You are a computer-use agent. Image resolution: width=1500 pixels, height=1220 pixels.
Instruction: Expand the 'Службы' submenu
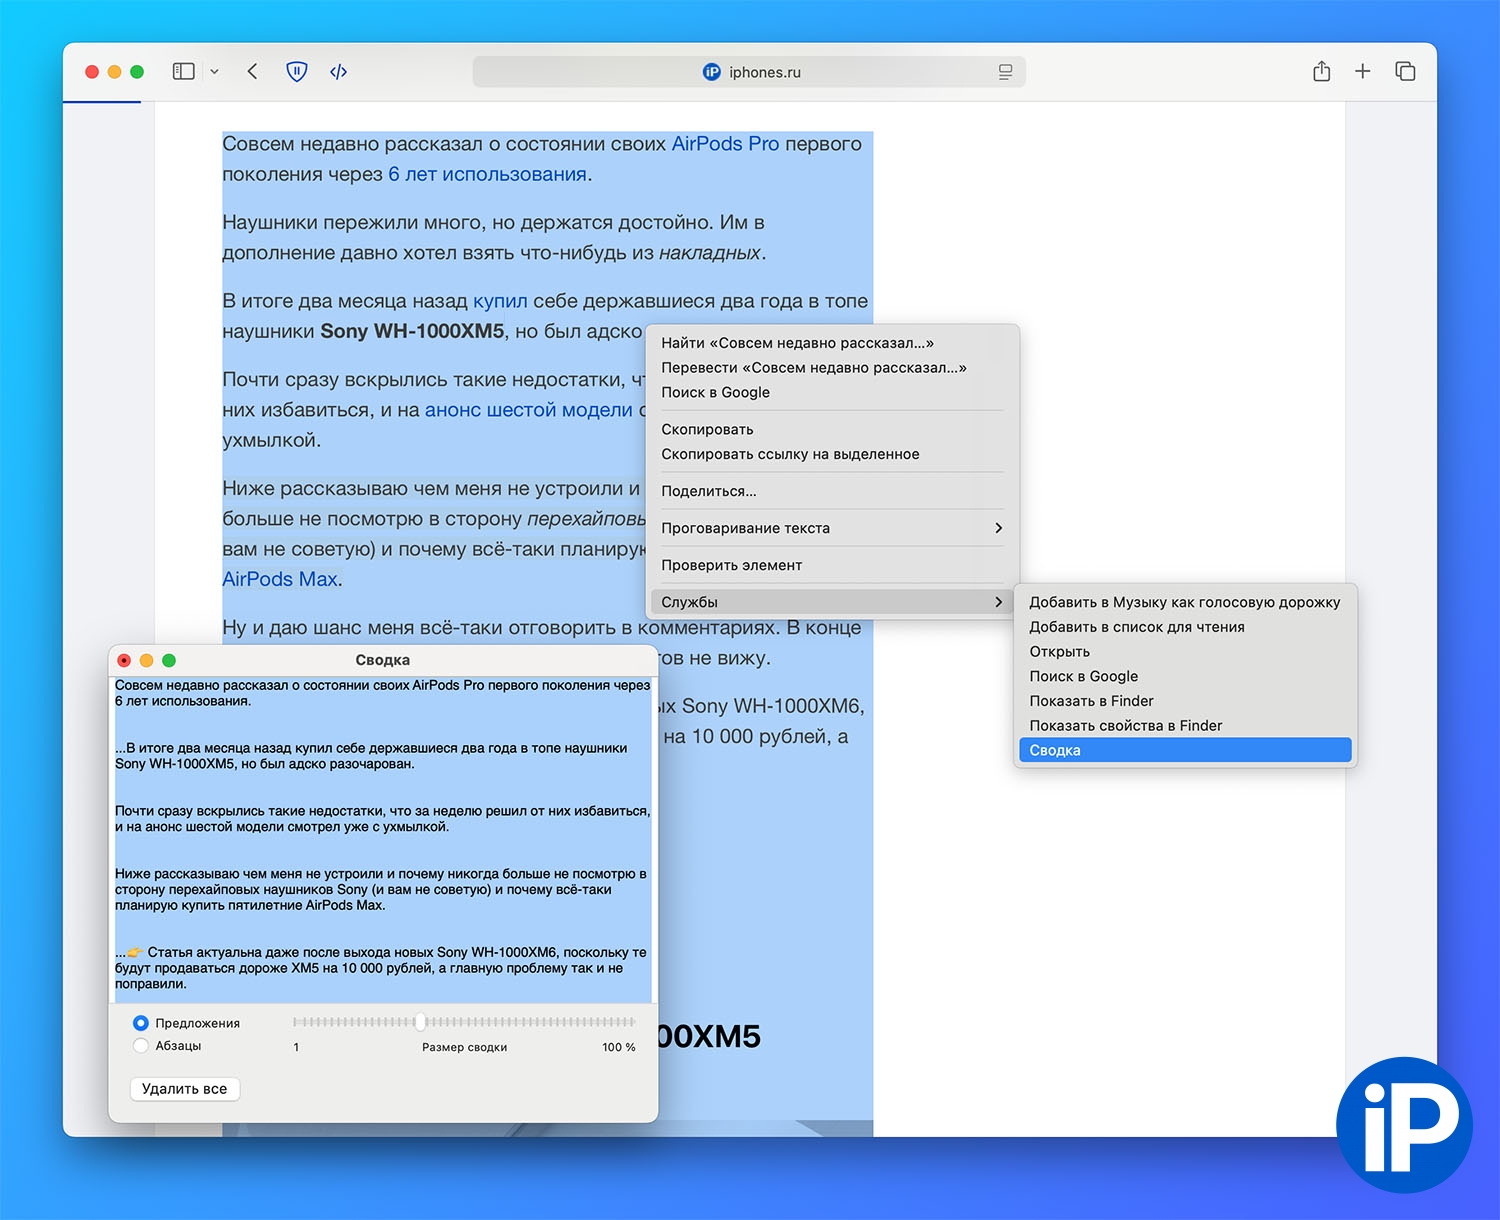coord(832,602)
